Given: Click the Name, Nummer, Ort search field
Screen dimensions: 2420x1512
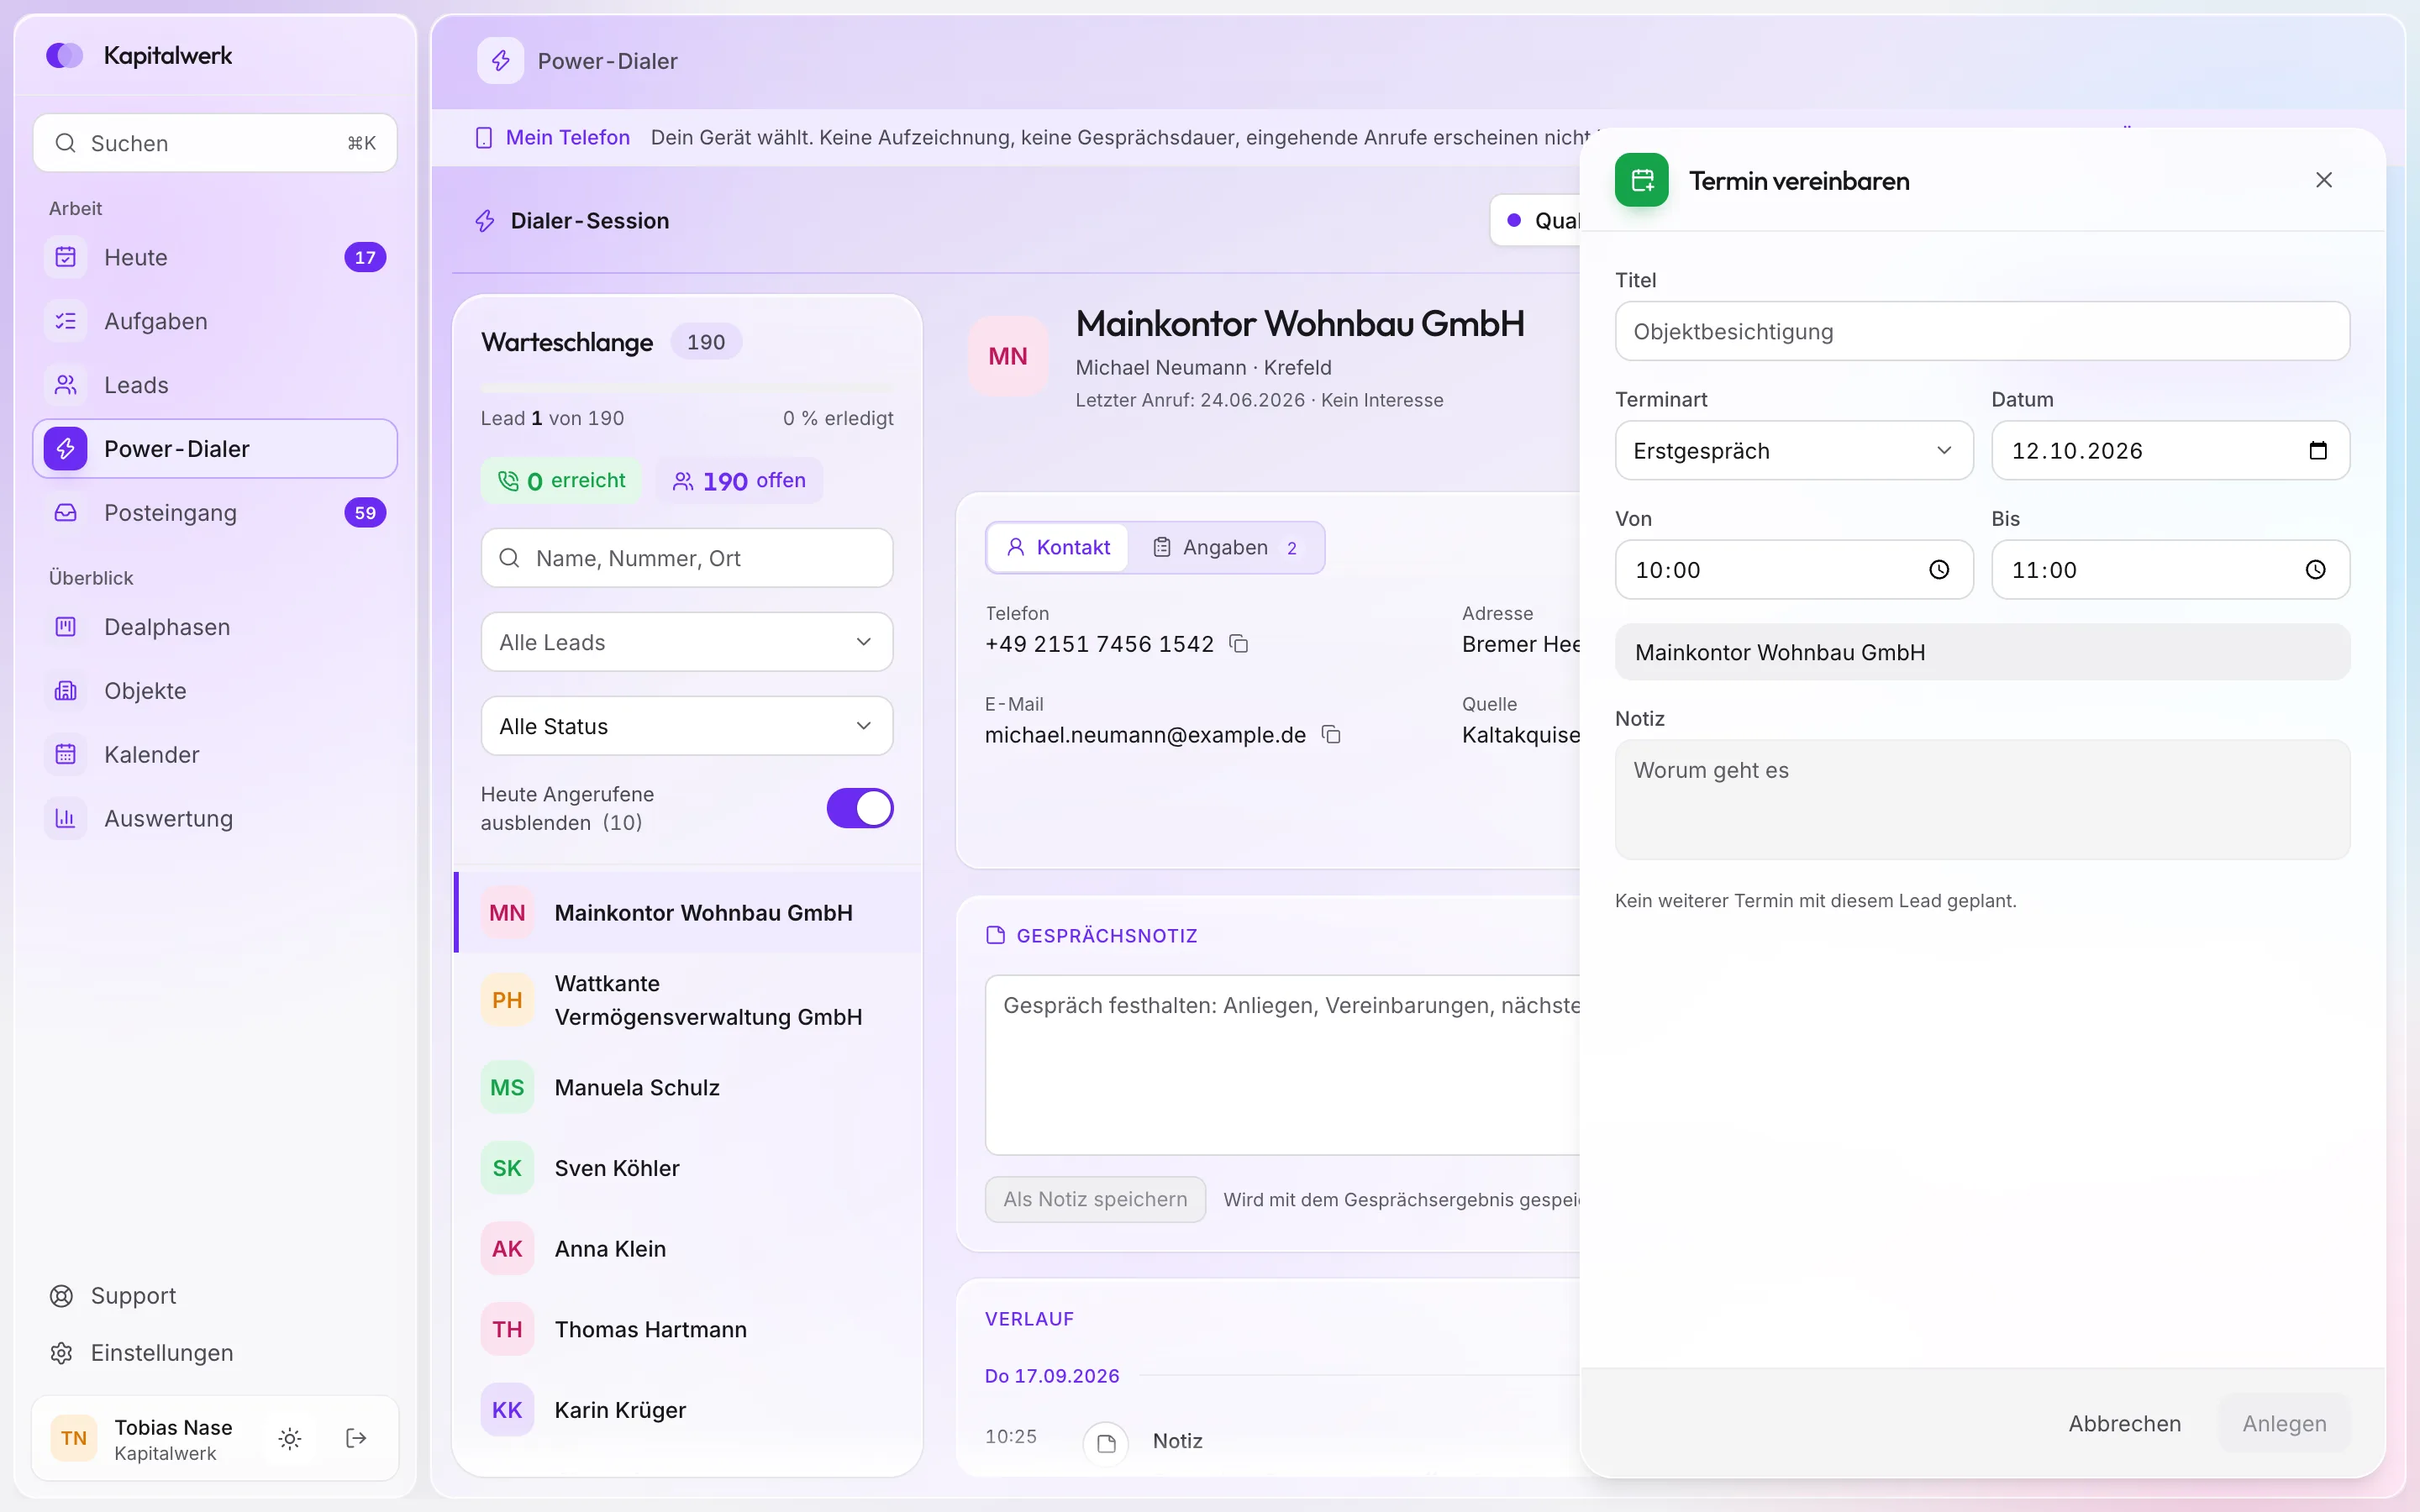Looking at the screenshot, I should [687, 558].
